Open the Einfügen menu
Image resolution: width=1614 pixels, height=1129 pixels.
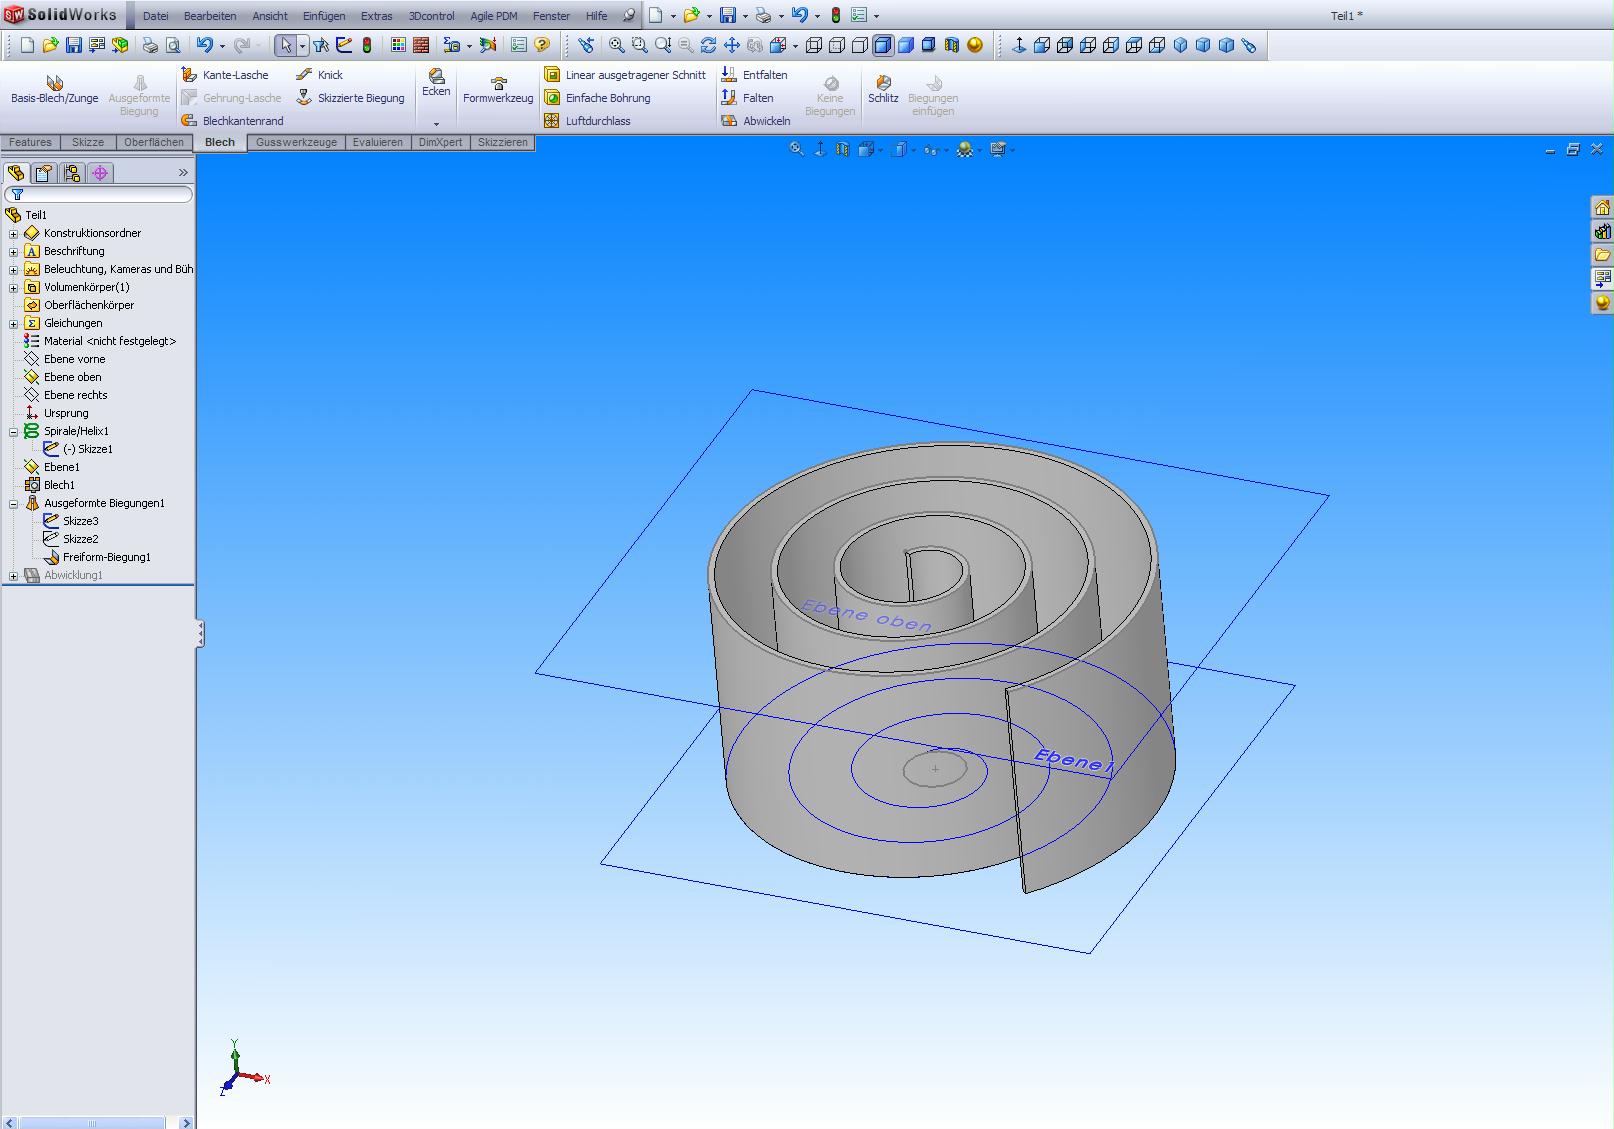pyautogui.click(x=324, y=16)
